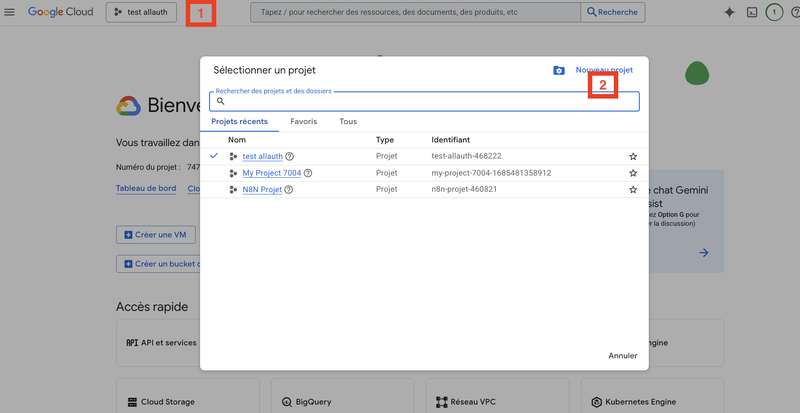Click the Créer un bucket button
Viewport: 800px width, 413px height.
[x=158, y=264]
